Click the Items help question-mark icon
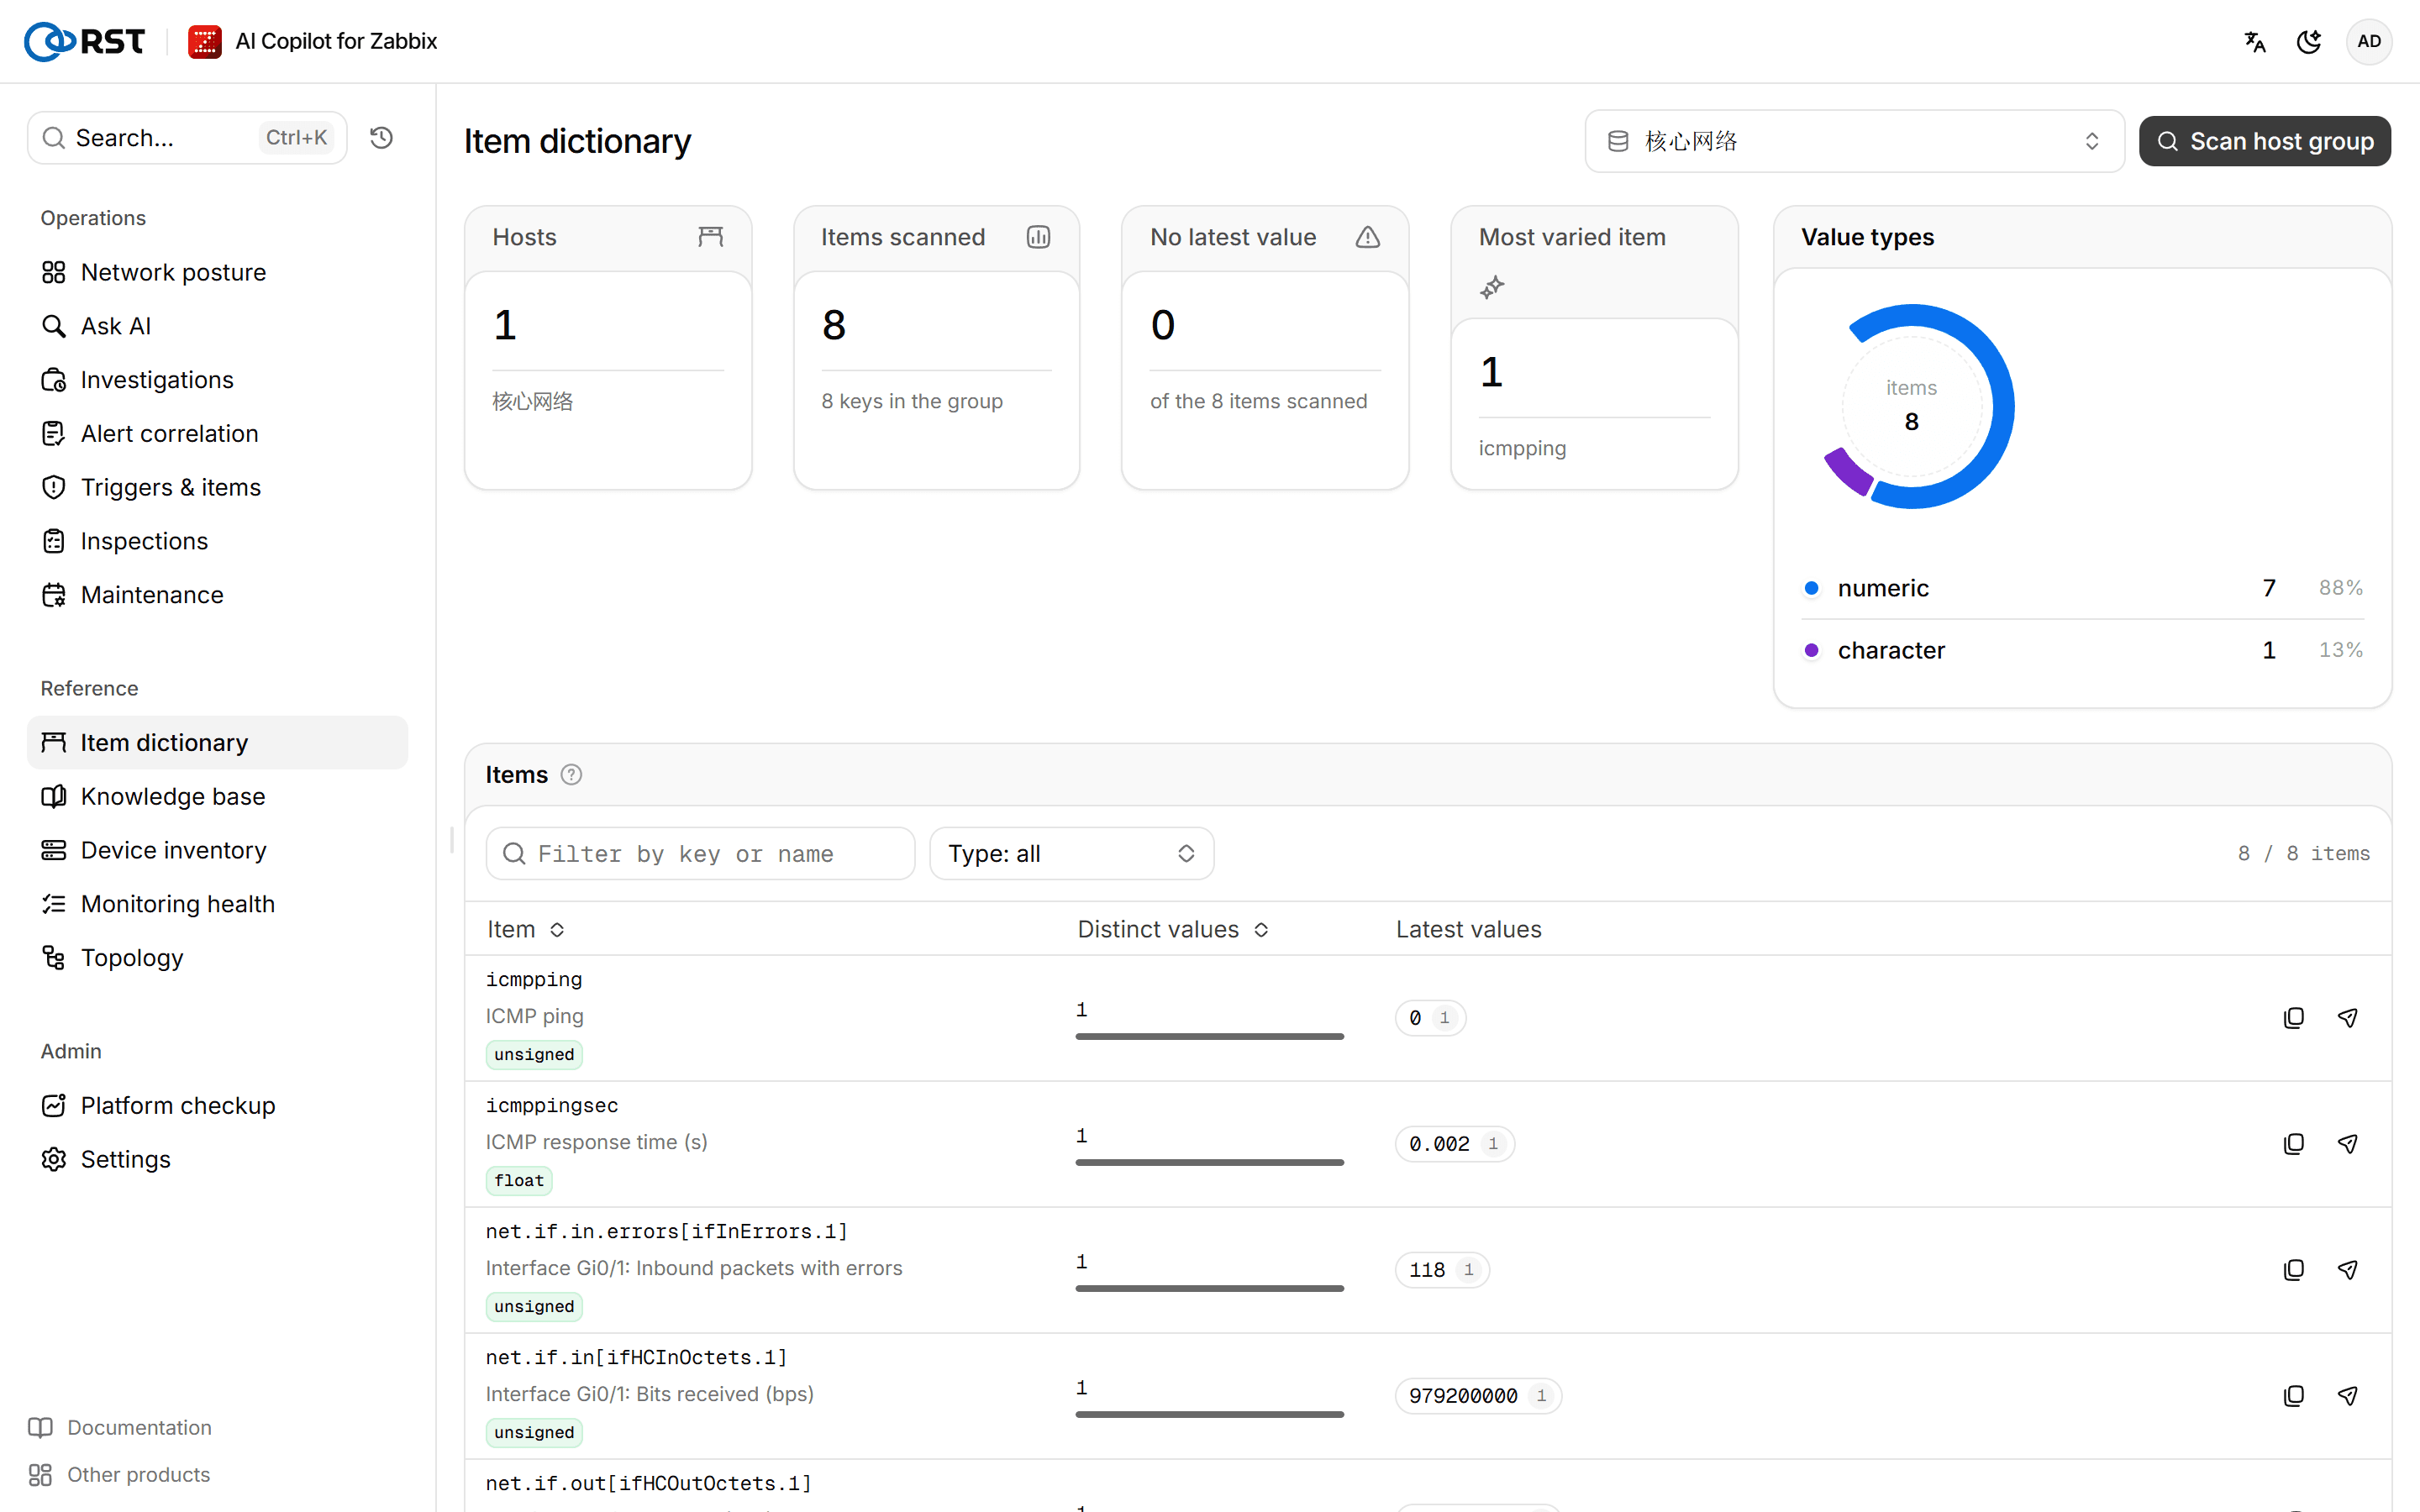The image size is (2420, 1512). point(571,775)
